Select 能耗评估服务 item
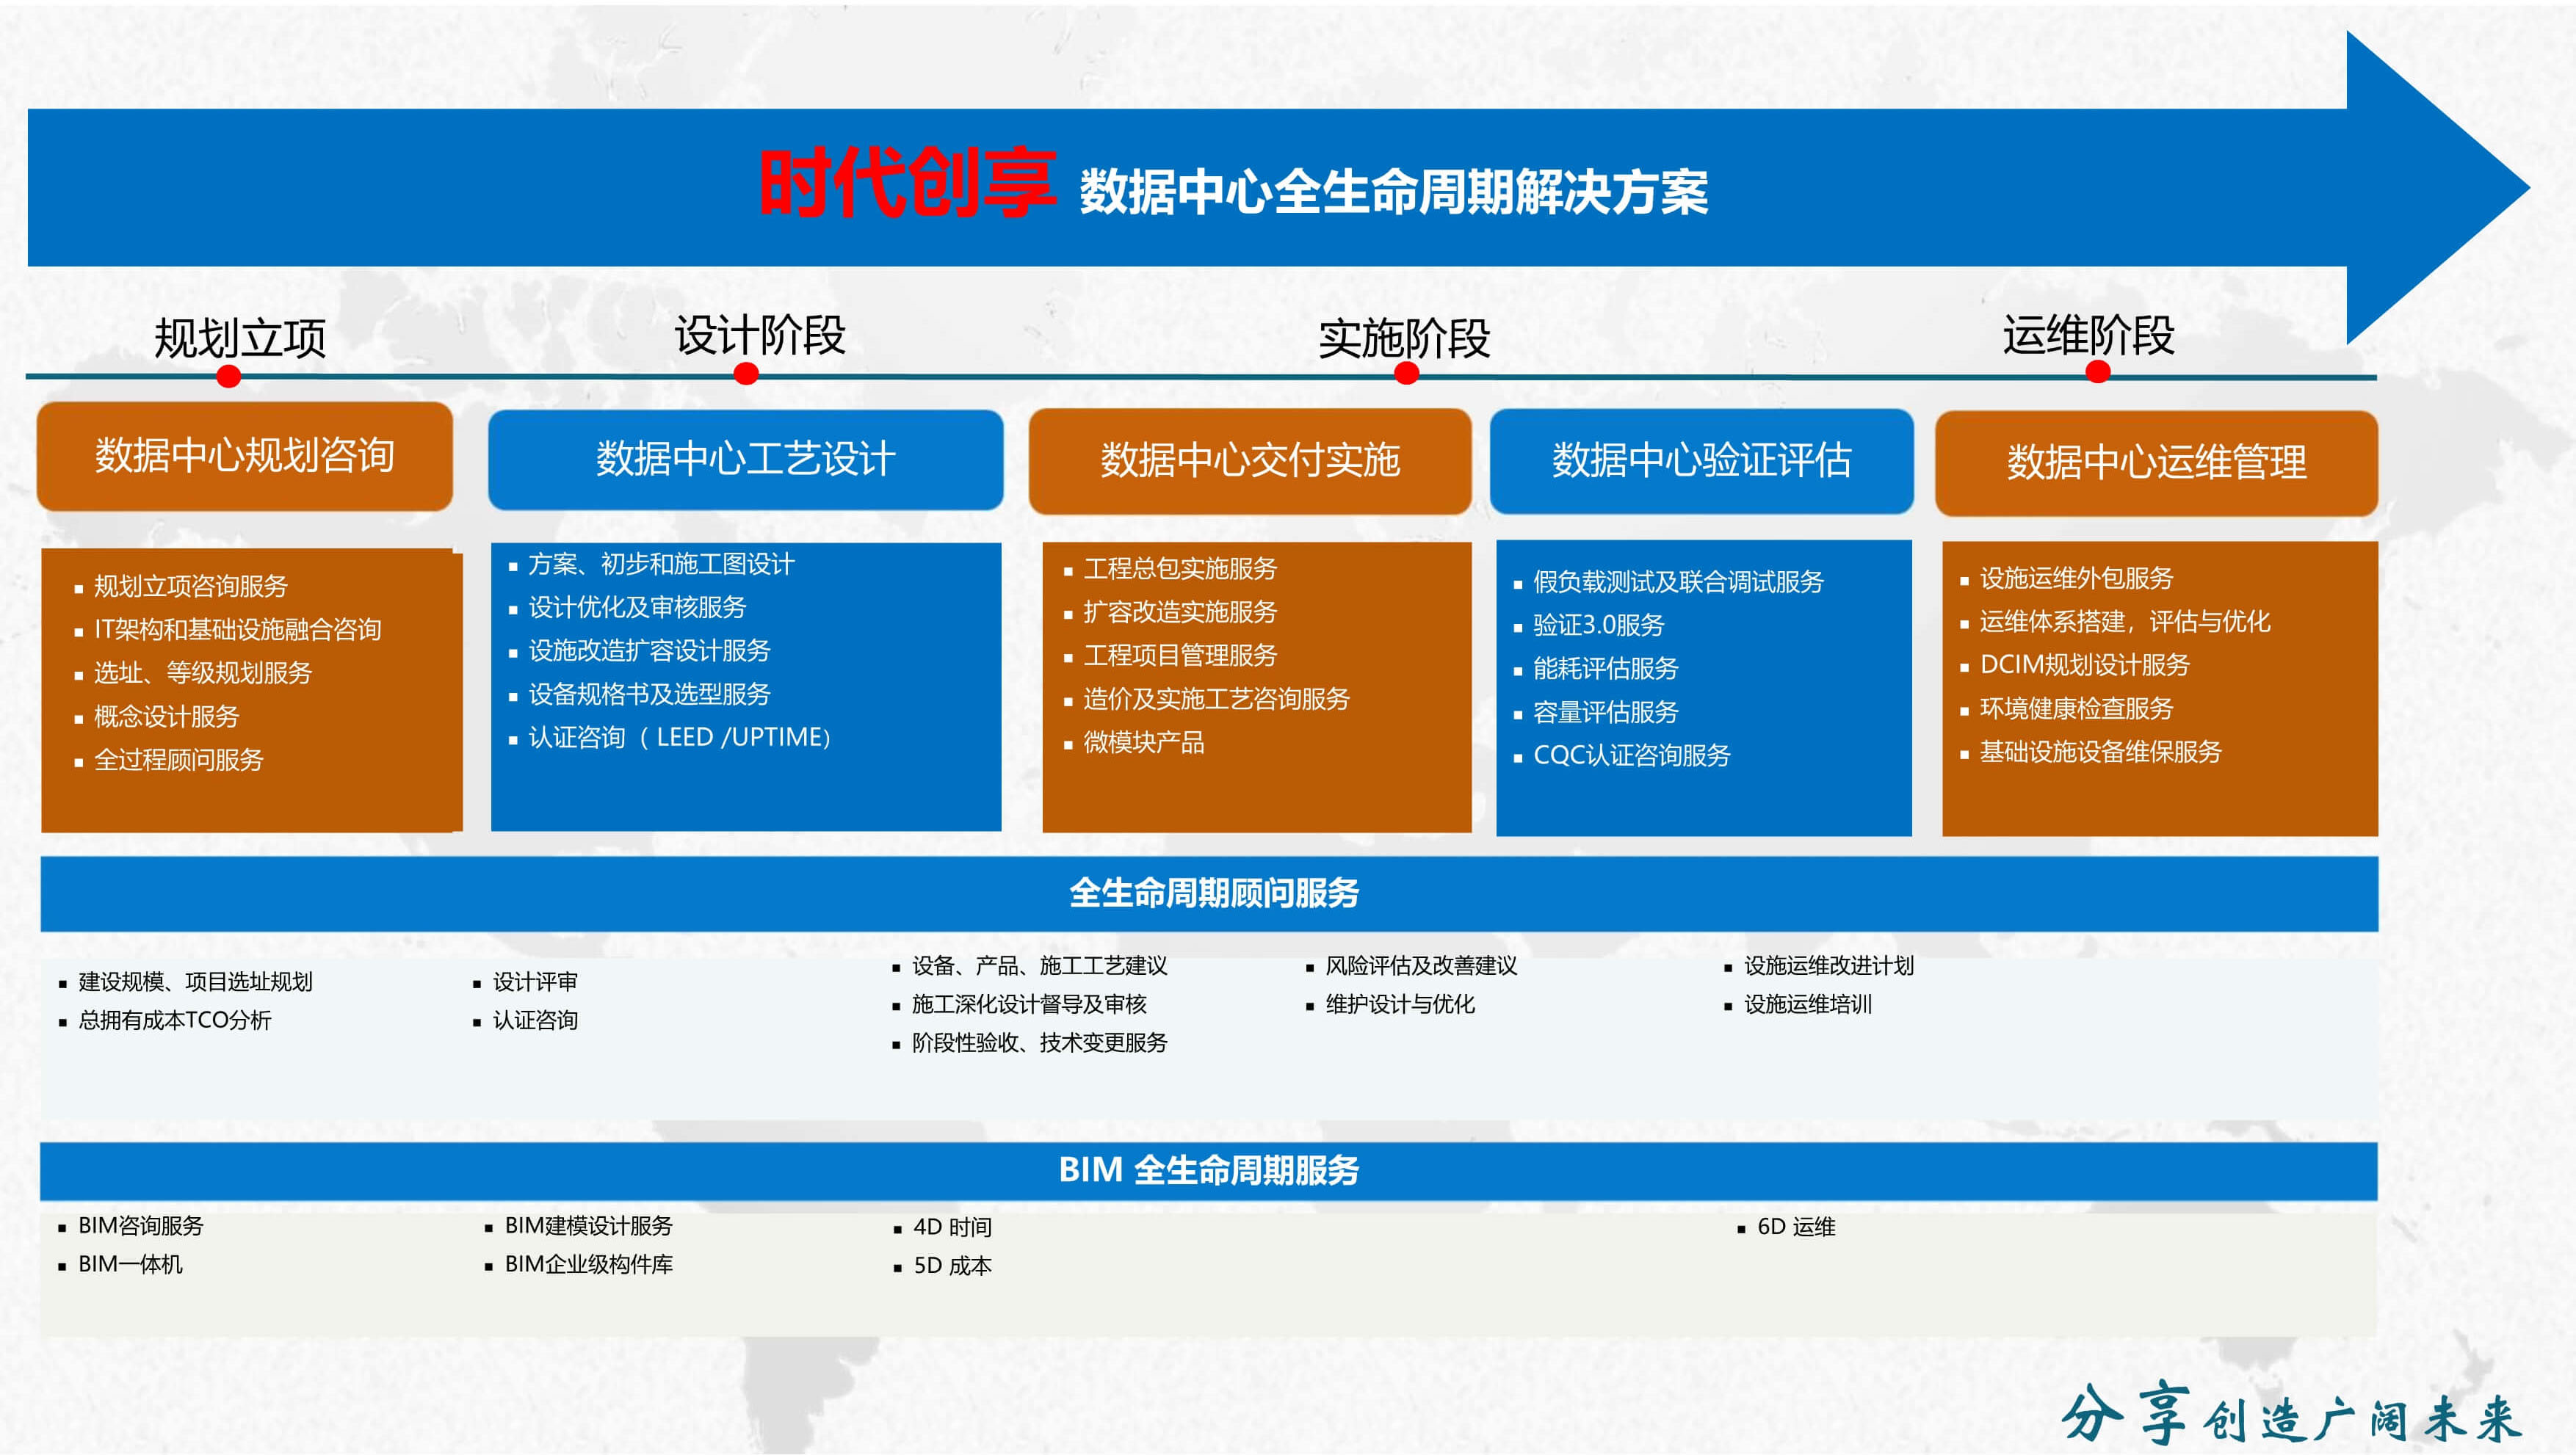The image size is (2576, 1455). pyautogui.click(x=1605, y=669)
